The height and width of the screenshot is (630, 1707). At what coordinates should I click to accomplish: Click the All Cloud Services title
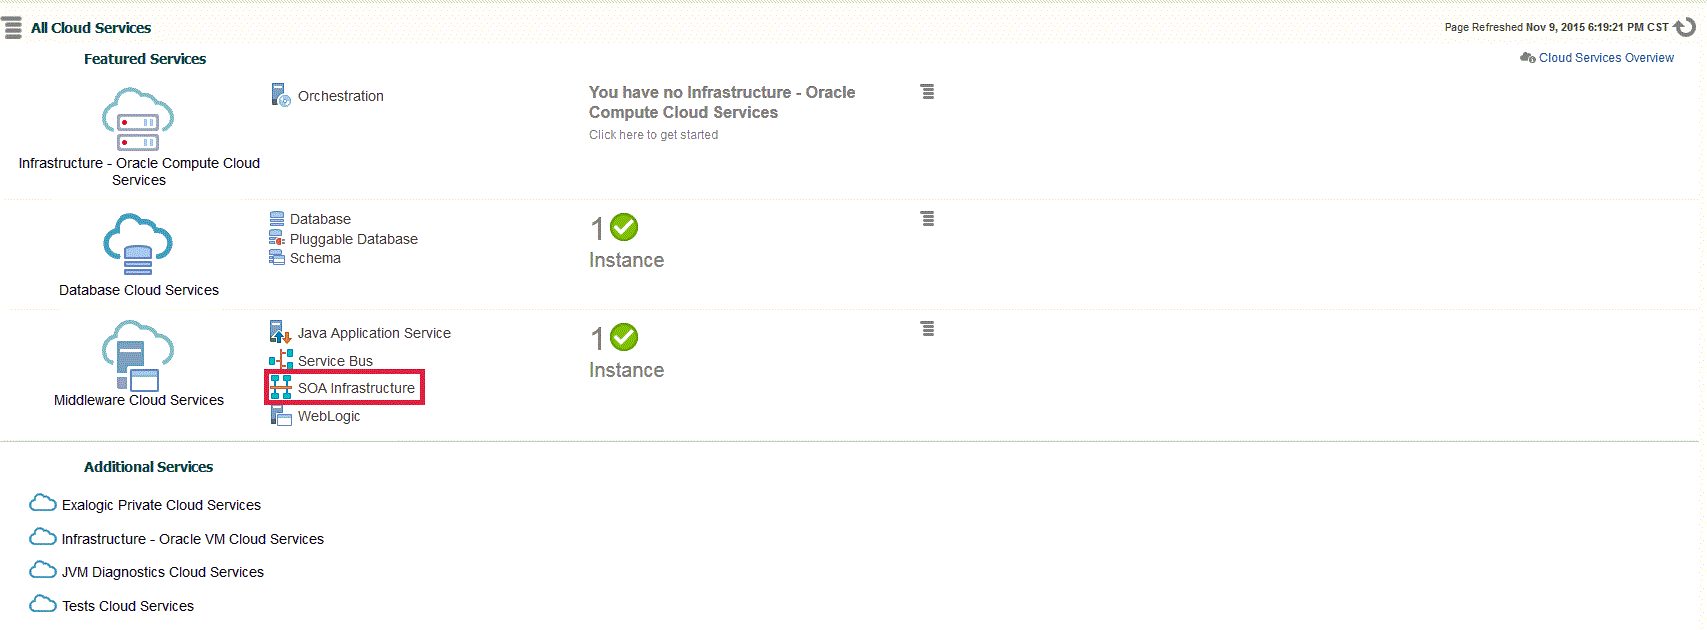[x=91, y=28]
